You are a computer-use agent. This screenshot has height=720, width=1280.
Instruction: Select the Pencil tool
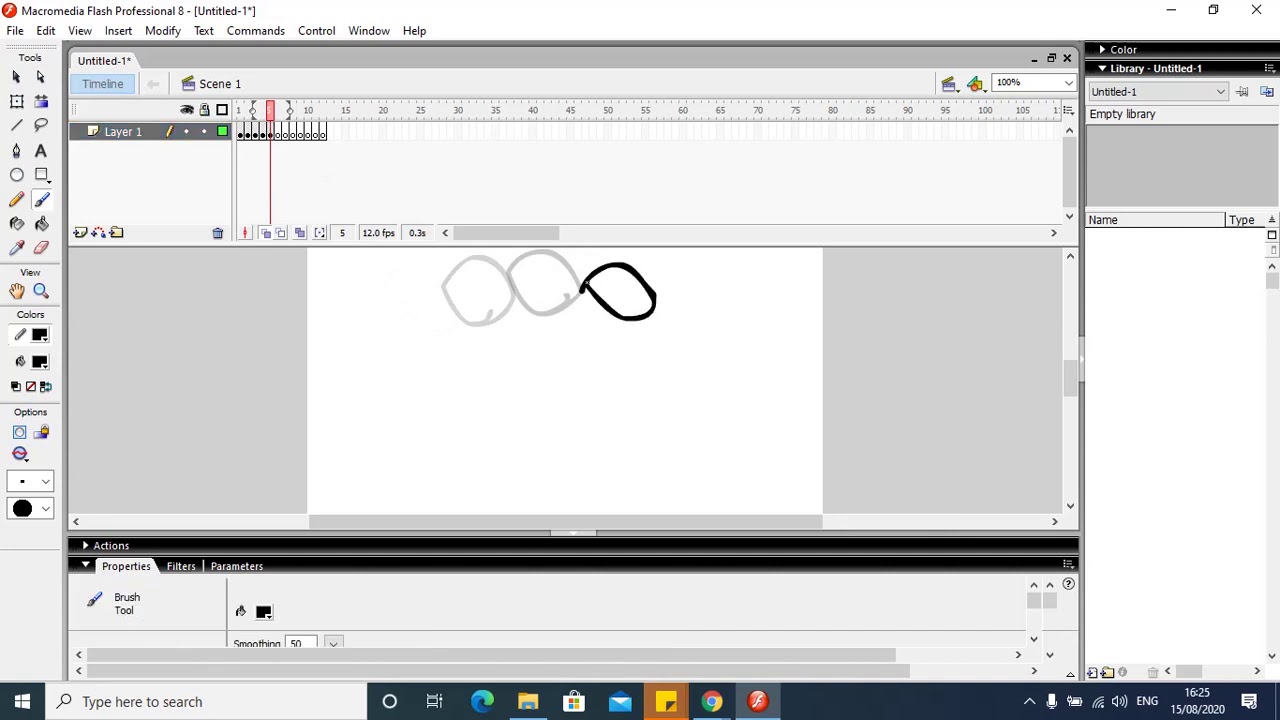pyautogui.click(x=16, y=200)
